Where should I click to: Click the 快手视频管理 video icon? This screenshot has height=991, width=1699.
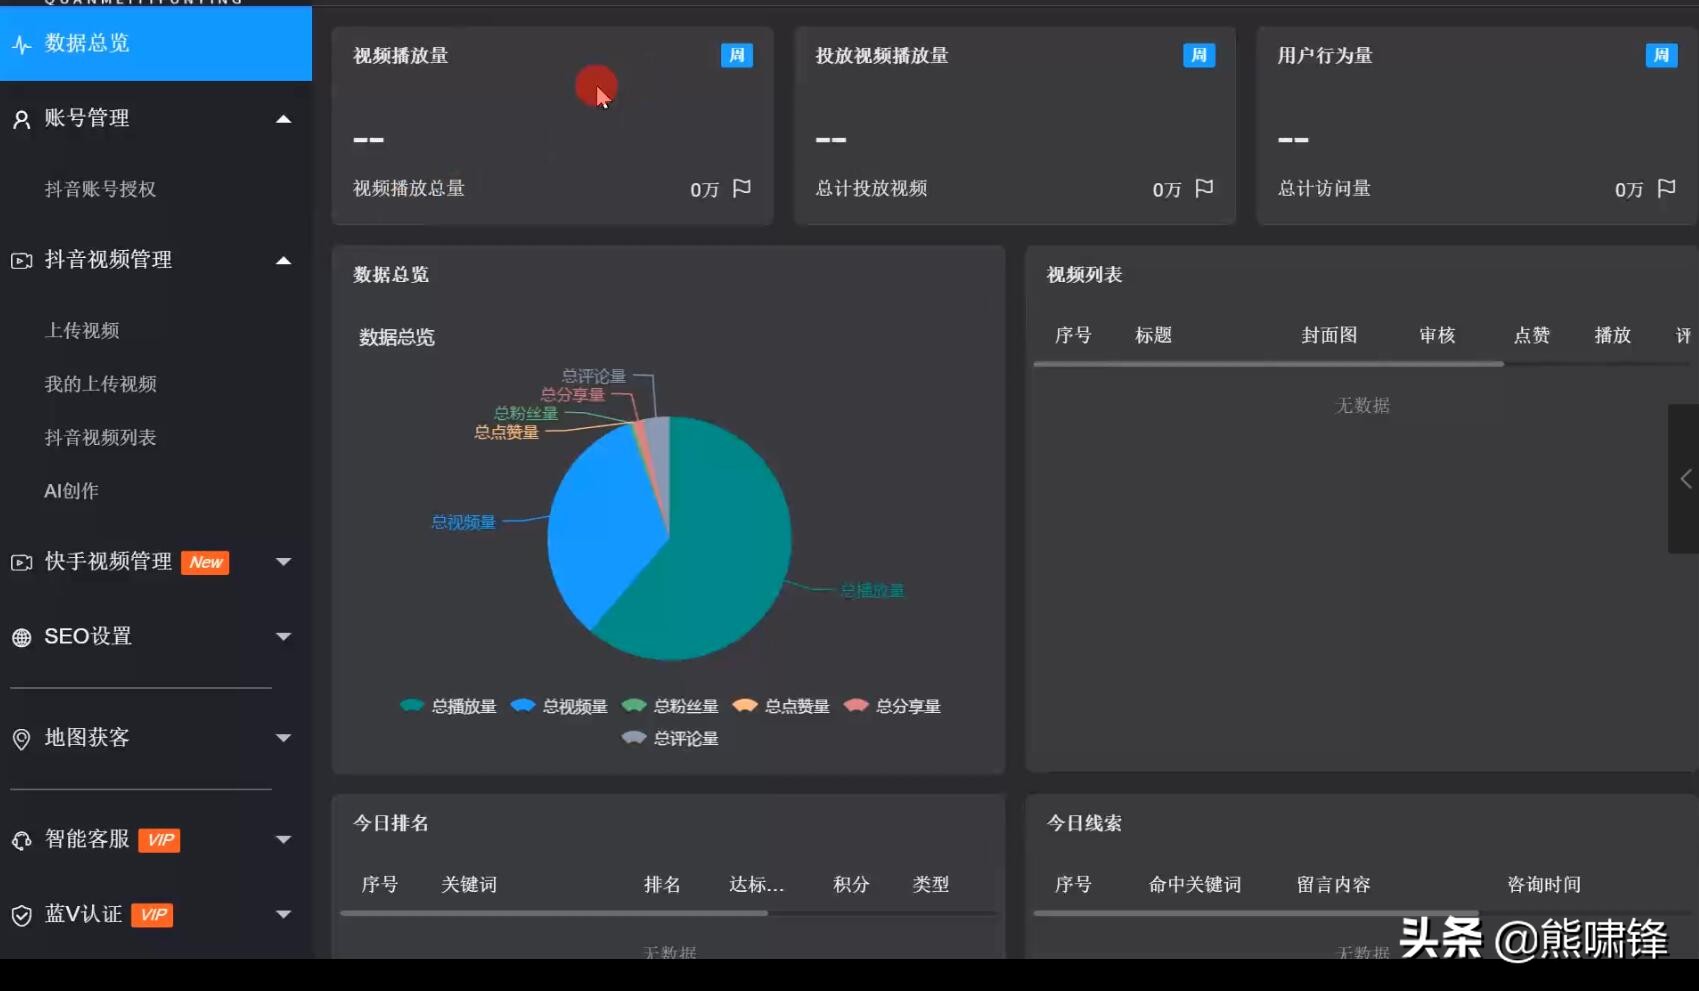click(21, 562)
